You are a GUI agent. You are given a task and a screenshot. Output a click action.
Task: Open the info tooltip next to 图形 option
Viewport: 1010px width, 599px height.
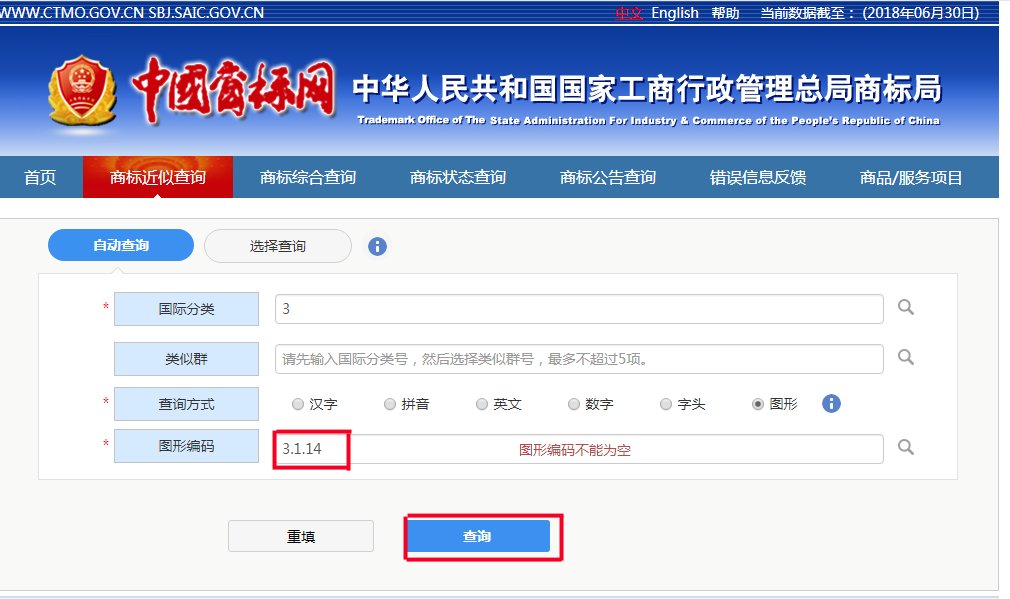(831, 404)
